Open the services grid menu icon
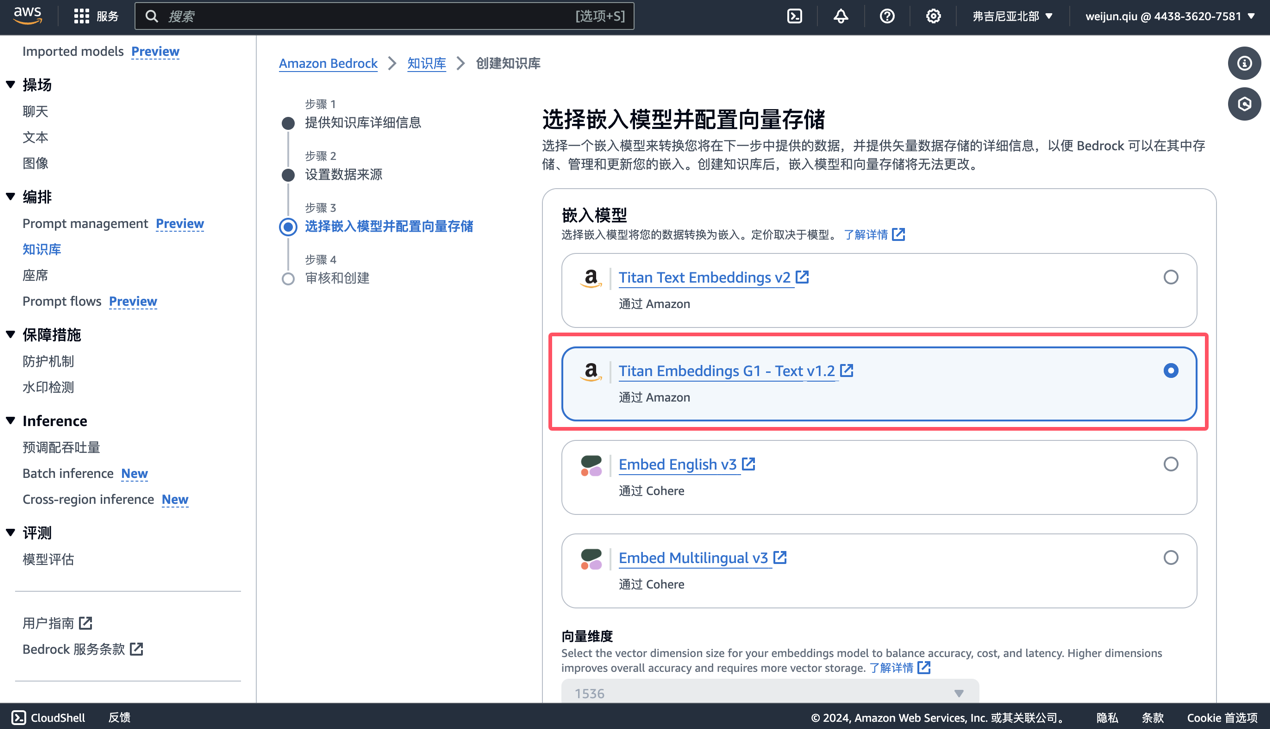This screenshot has width=1270, height=729. coord(82,16)
